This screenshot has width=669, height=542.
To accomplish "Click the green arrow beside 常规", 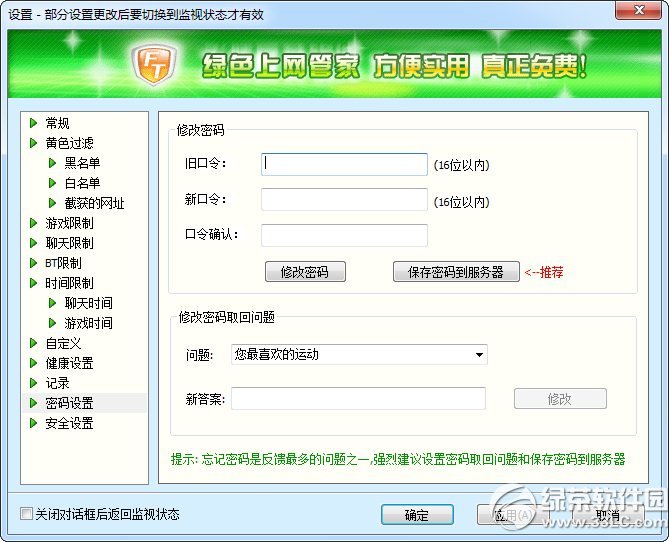I will pyautogui.click(x=33, y=123).
